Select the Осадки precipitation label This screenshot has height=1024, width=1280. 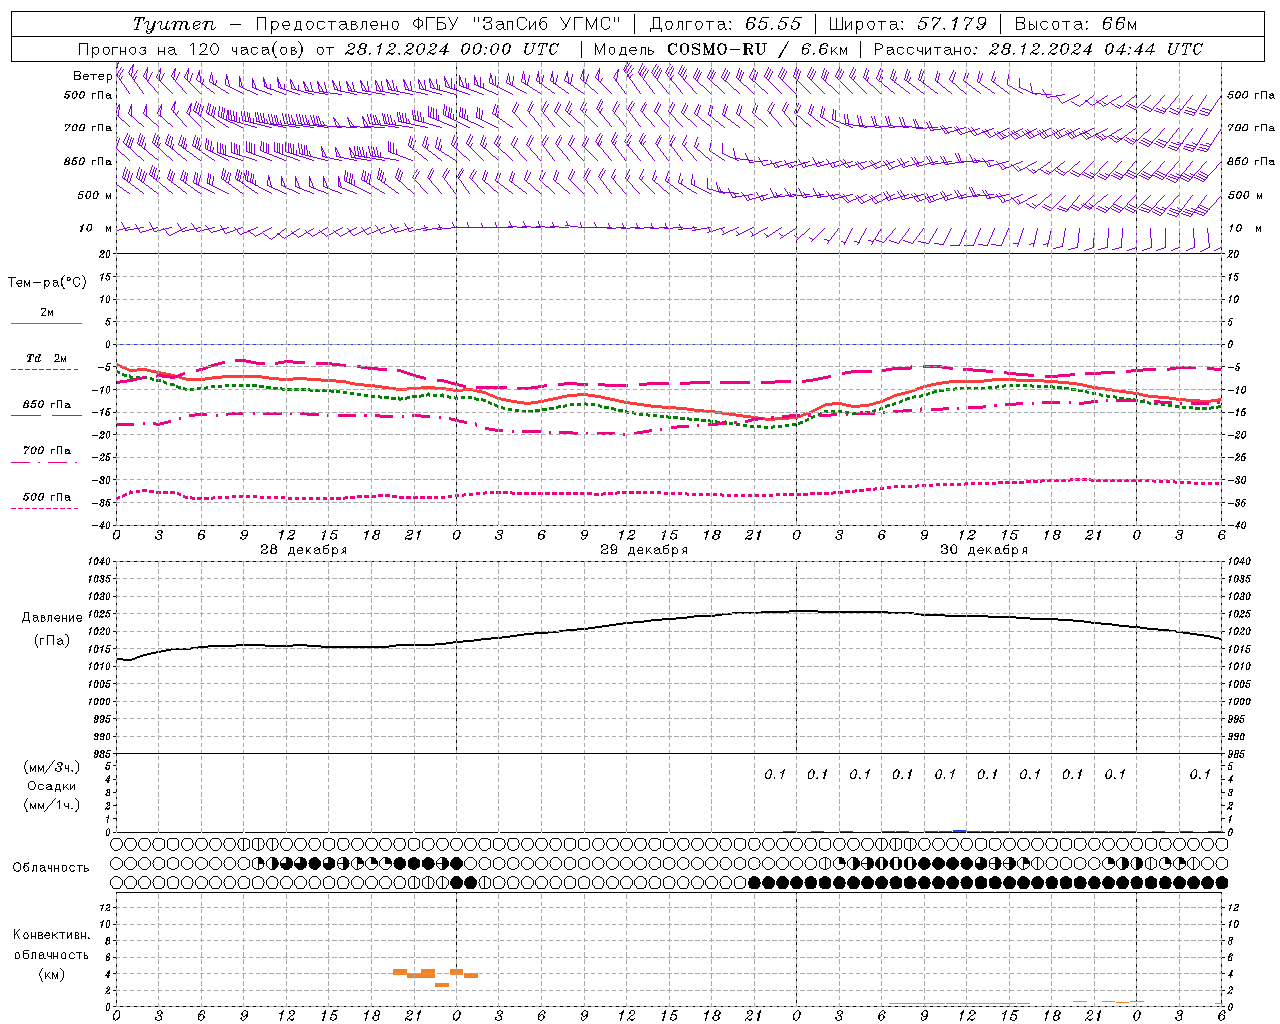(x=52, y=786)
